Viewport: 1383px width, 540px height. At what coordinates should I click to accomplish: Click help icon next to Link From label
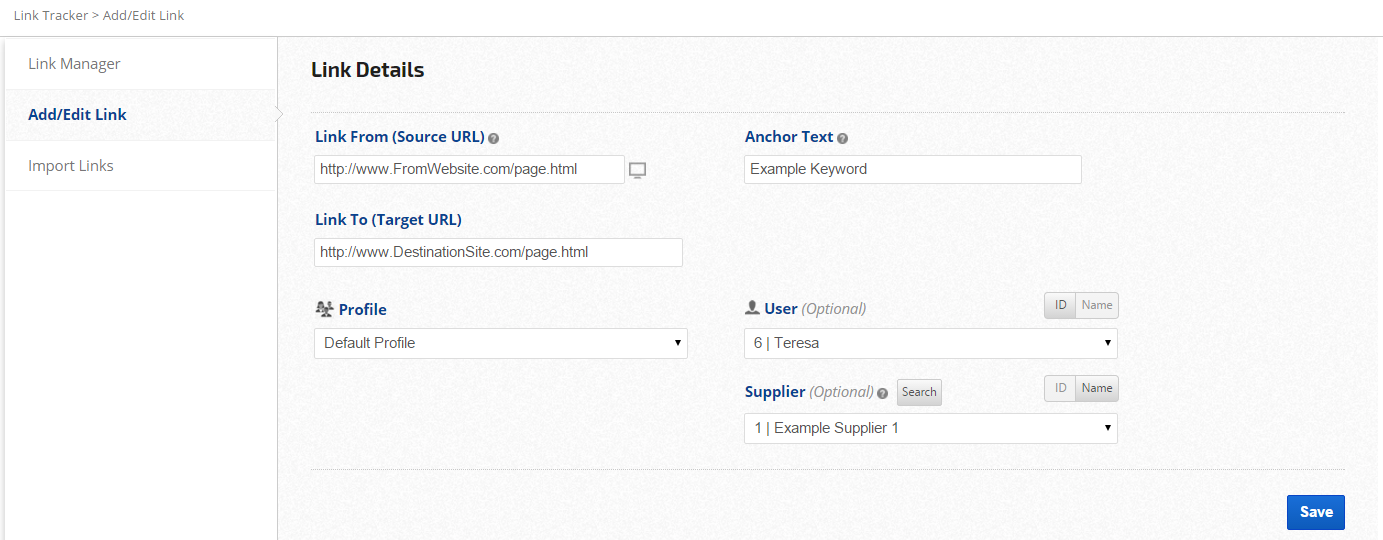494,138
